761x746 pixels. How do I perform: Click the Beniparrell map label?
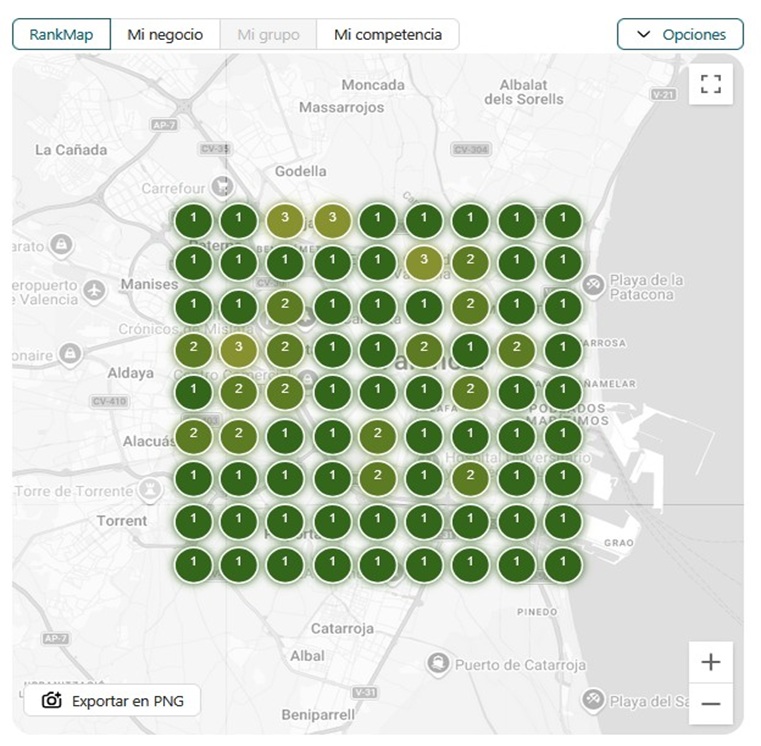[318, 715]
